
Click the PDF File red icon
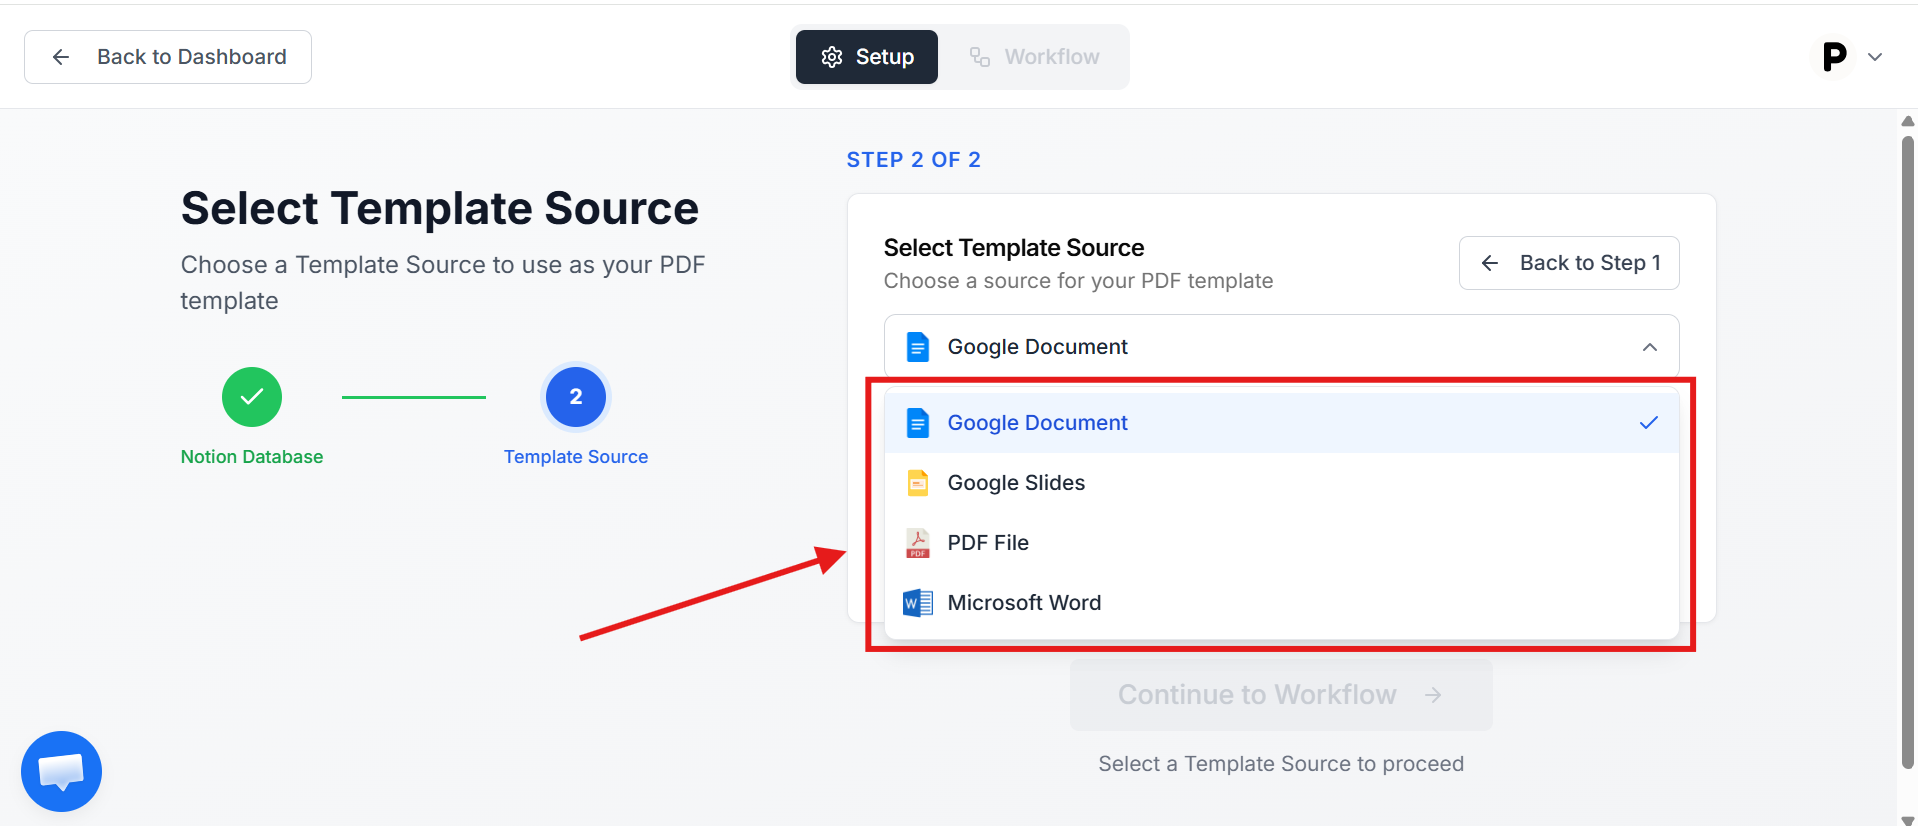pos(917,543)
